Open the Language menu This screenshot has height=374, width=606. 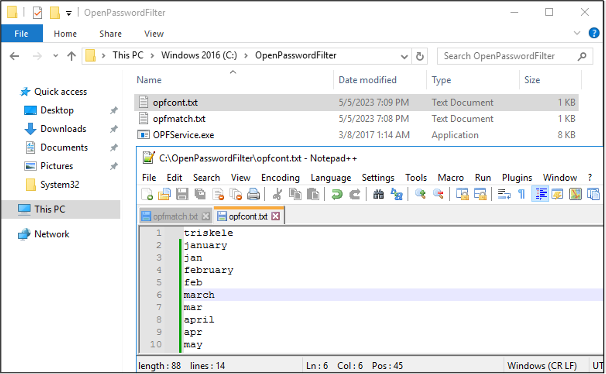coord(331,178)
